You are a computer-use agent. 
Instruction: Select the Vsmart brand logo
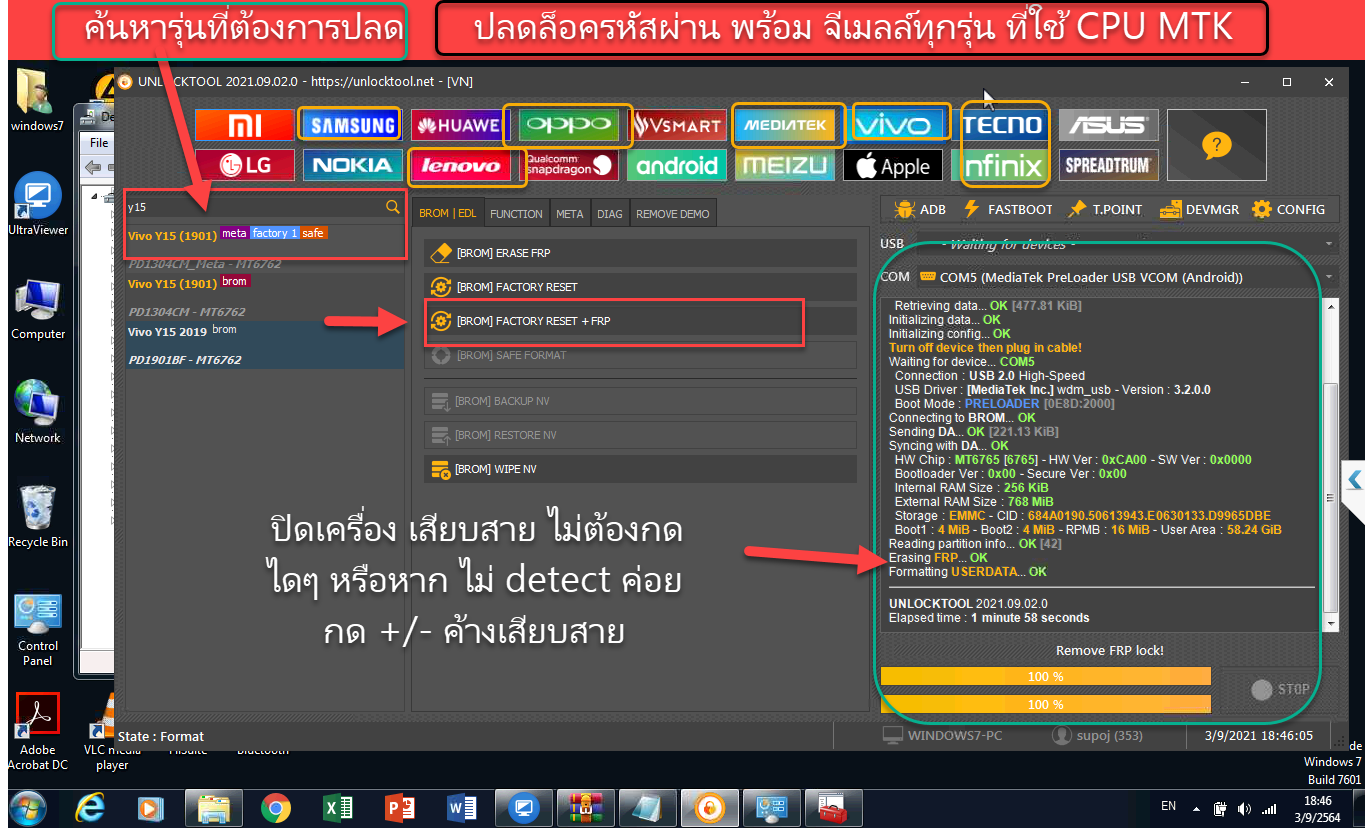coord(677,125)
